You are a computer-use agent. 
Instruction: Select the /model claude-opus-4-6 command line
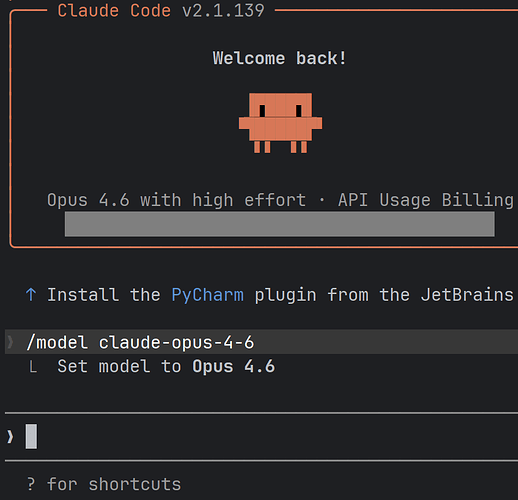[140, 342]
